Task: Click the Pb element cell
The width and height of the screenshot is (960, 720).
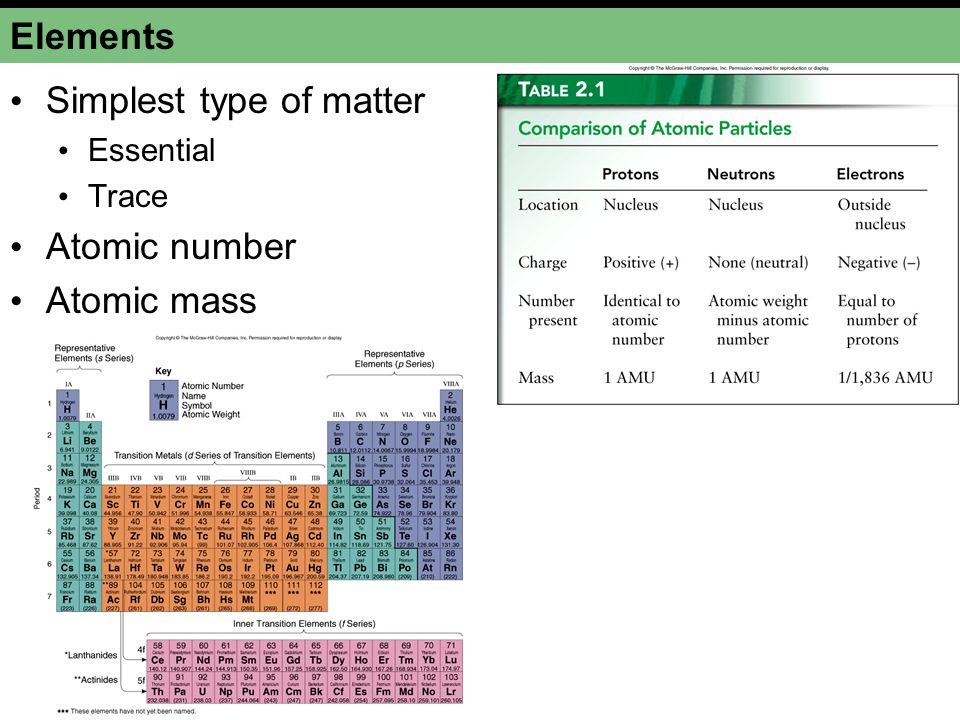Action: (x=360, y=564)
